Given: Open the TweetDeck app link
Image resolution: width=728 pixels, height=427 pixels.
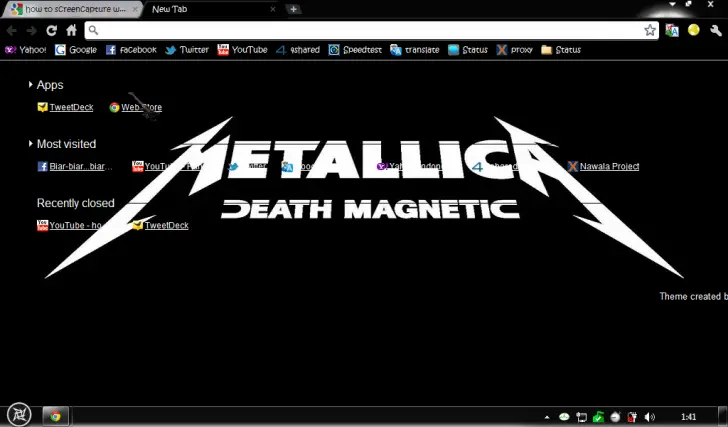Looking at the screenshot, I should [70, 107].
